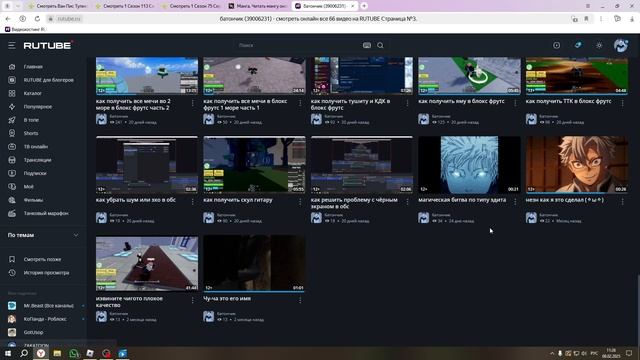Viewport: 640px width, 360px height.
Task: Open options for как получить ТТК в блокс фрутс
Action: tap(622, 103)
